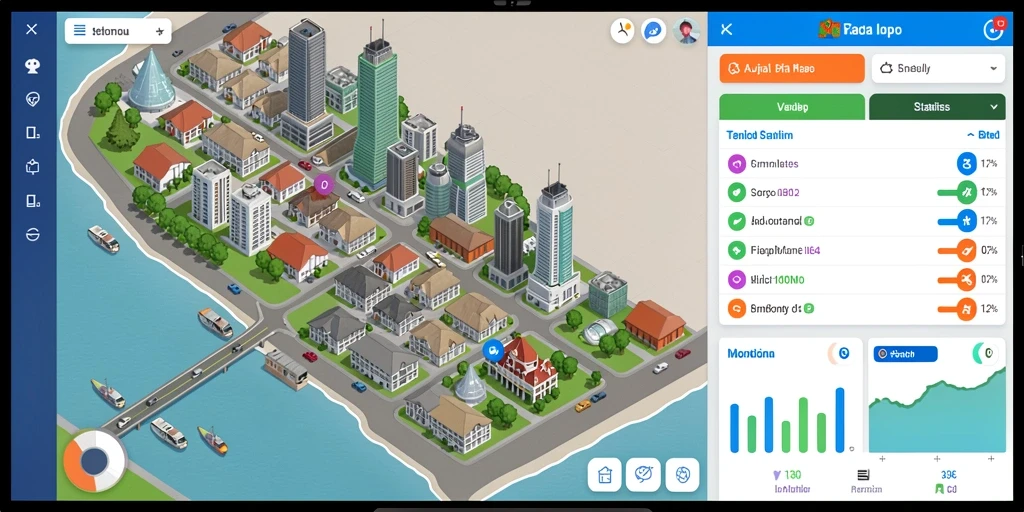Open the blue chat bubble icon
Screen dimensions: 1024x512
[653, 30]
